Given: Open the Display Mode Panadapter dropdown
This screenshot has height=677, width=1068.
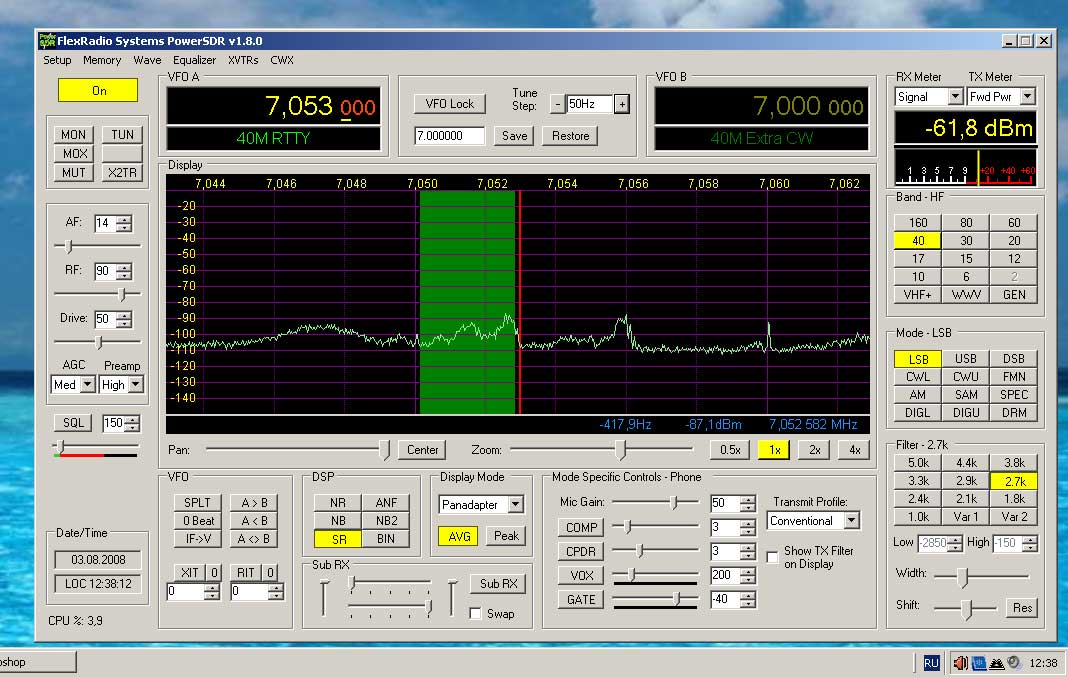Looking at the screenshot, I should point(515,505).
